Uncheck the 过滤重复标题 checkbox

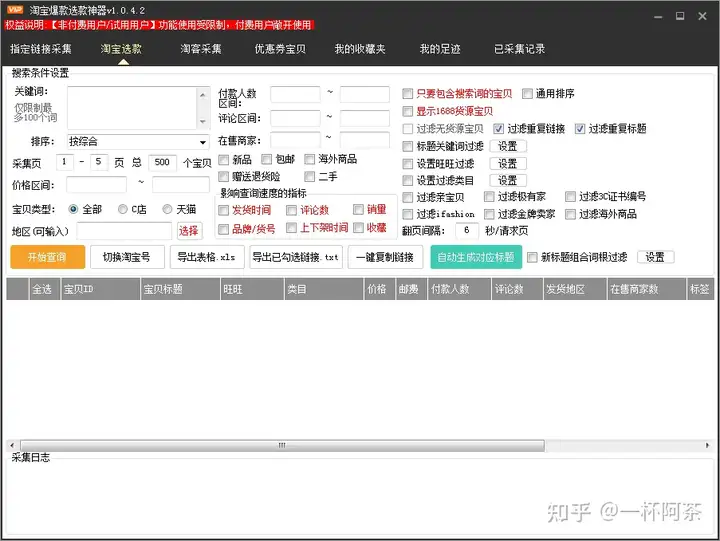pyautogui.click(x=580, y=129)
